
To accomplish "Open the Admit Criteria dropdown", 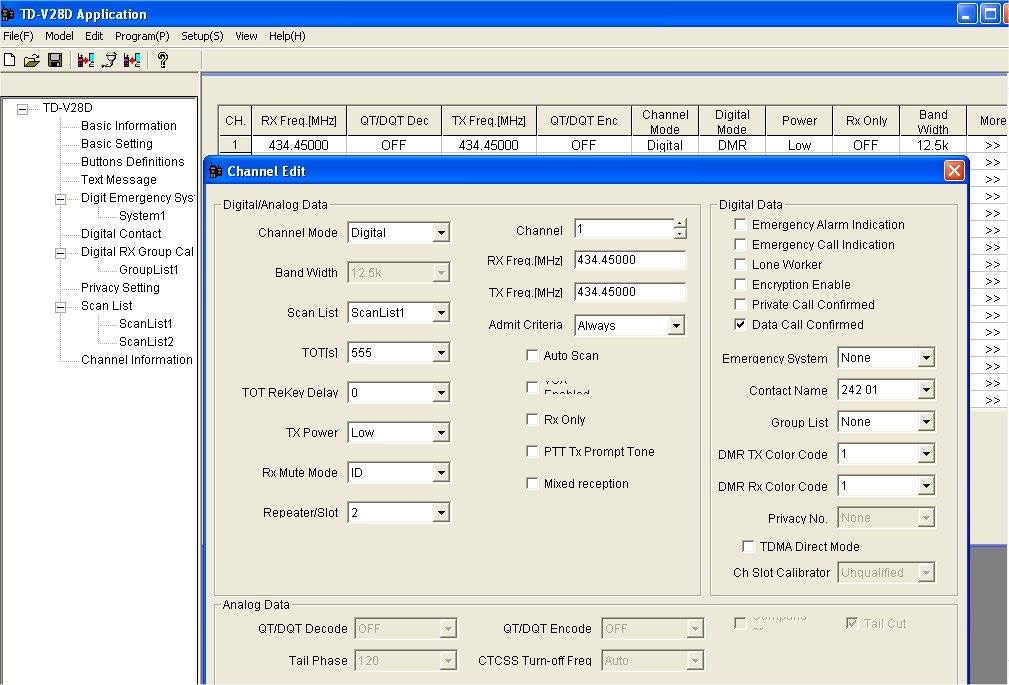I will tap(676, 325).
